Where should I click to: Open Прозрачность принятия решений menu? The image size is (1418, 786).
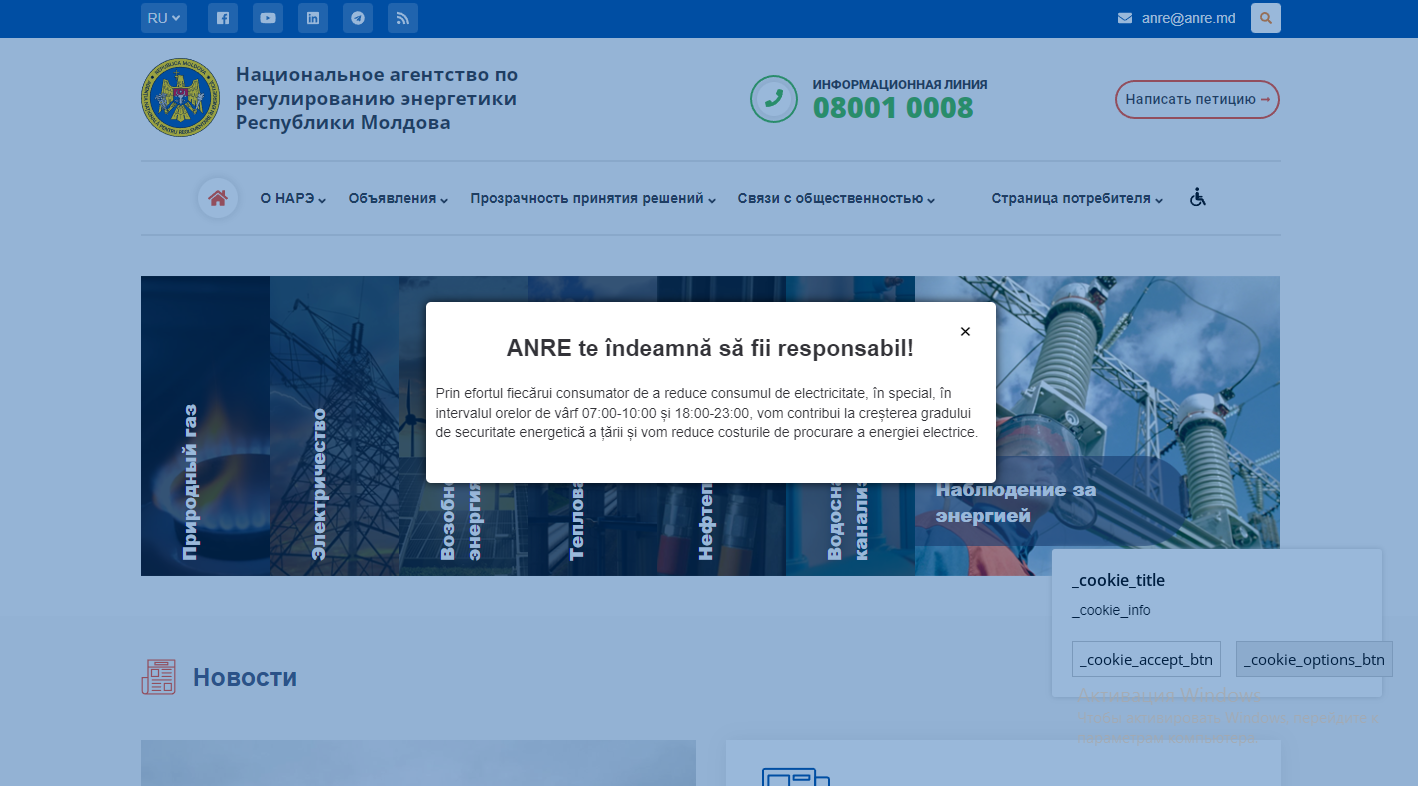[593, 199]
